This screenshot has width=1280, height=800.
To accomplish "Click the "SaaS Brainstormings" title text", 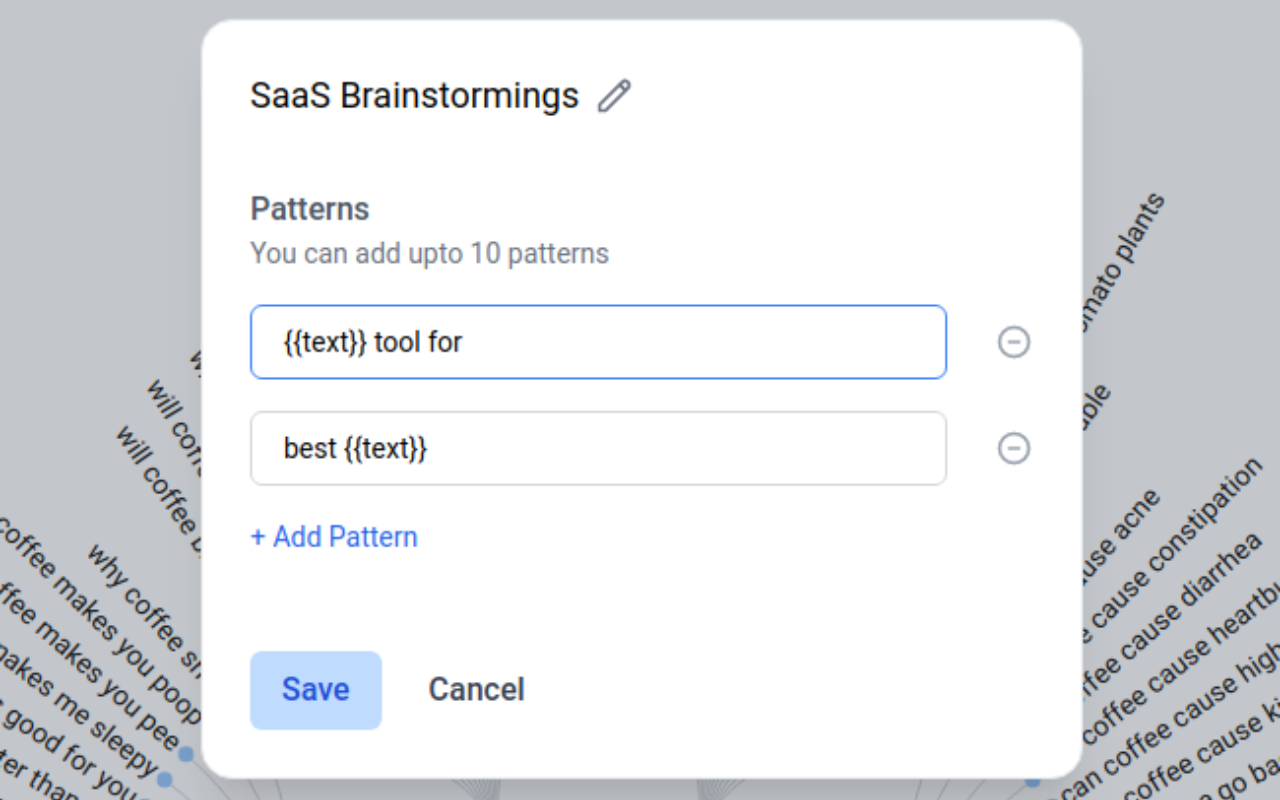I will pos(414,96).
